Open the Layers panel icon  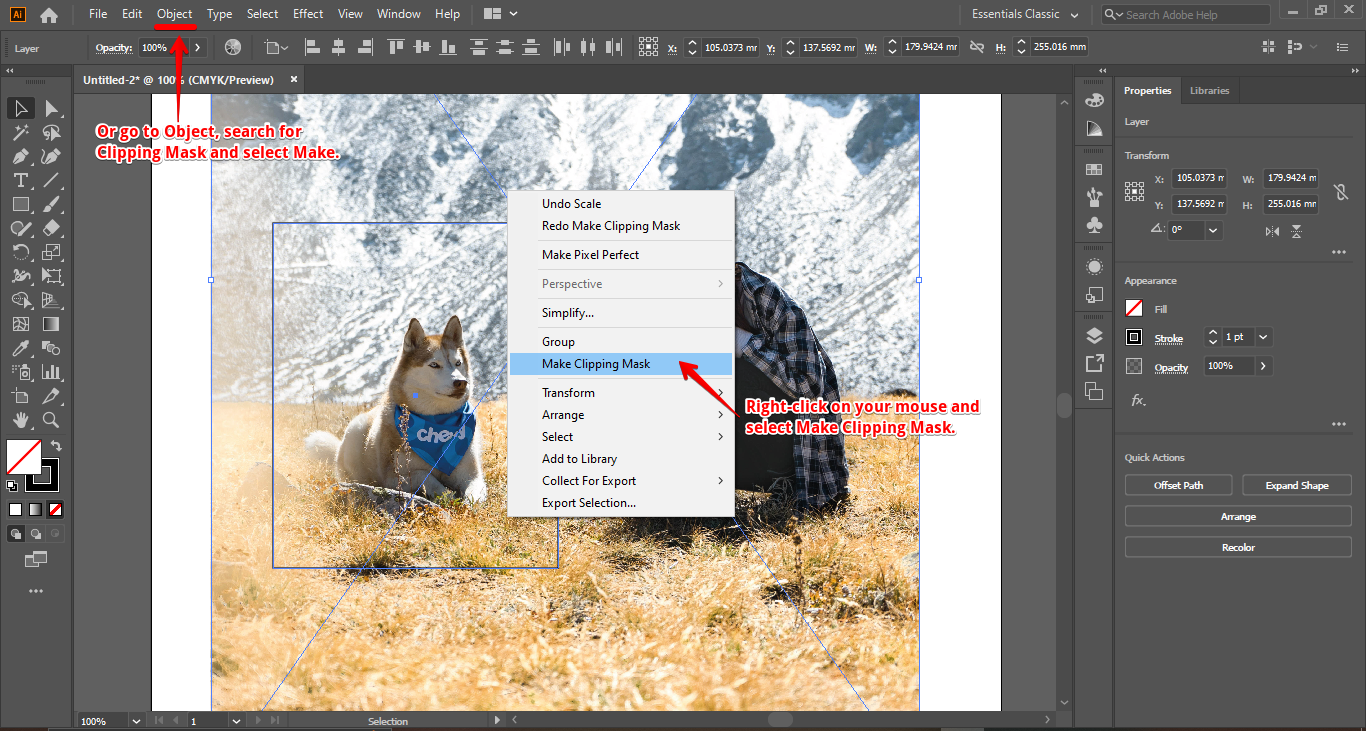[1094, 335]
